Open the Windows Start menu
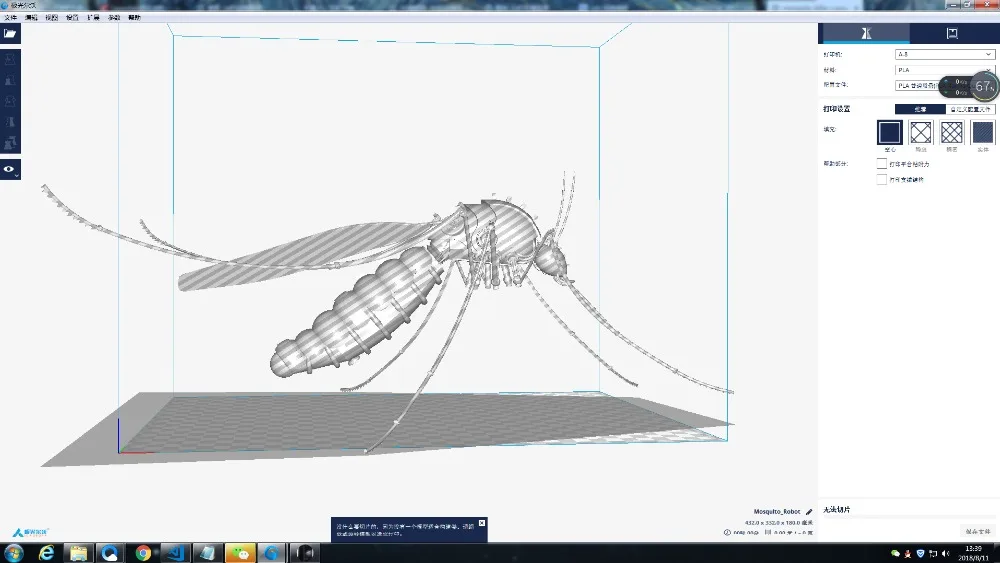 coord(13,553)
